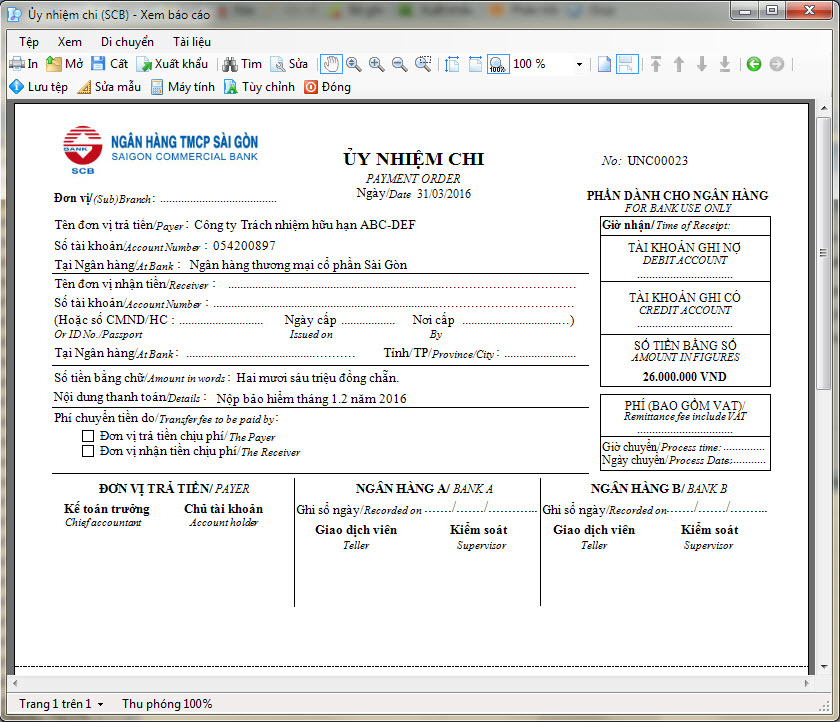Switch to single page view
This screenshot has width=840, height=722.
tap(604, 64)
